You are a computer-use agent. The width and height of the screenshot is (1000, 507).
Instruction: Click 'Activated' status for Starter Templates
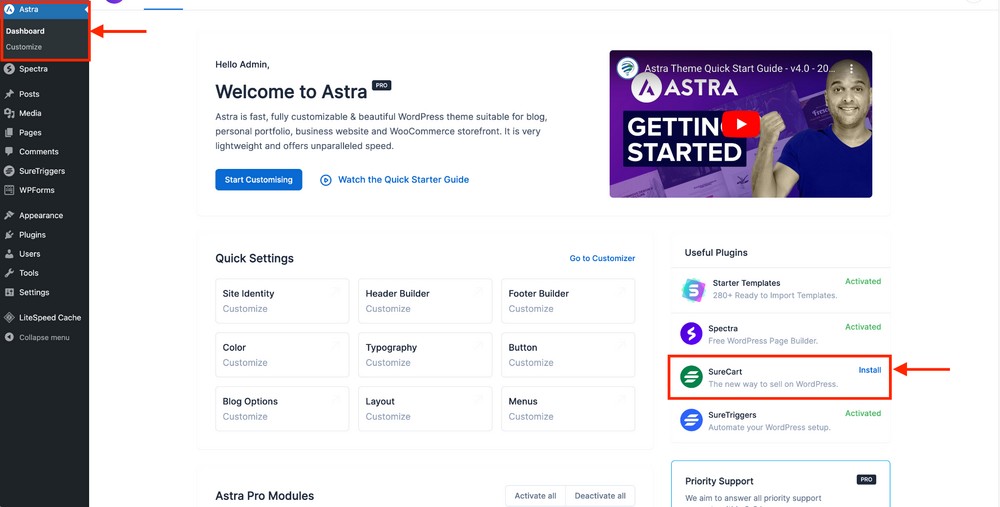point(863,281)
